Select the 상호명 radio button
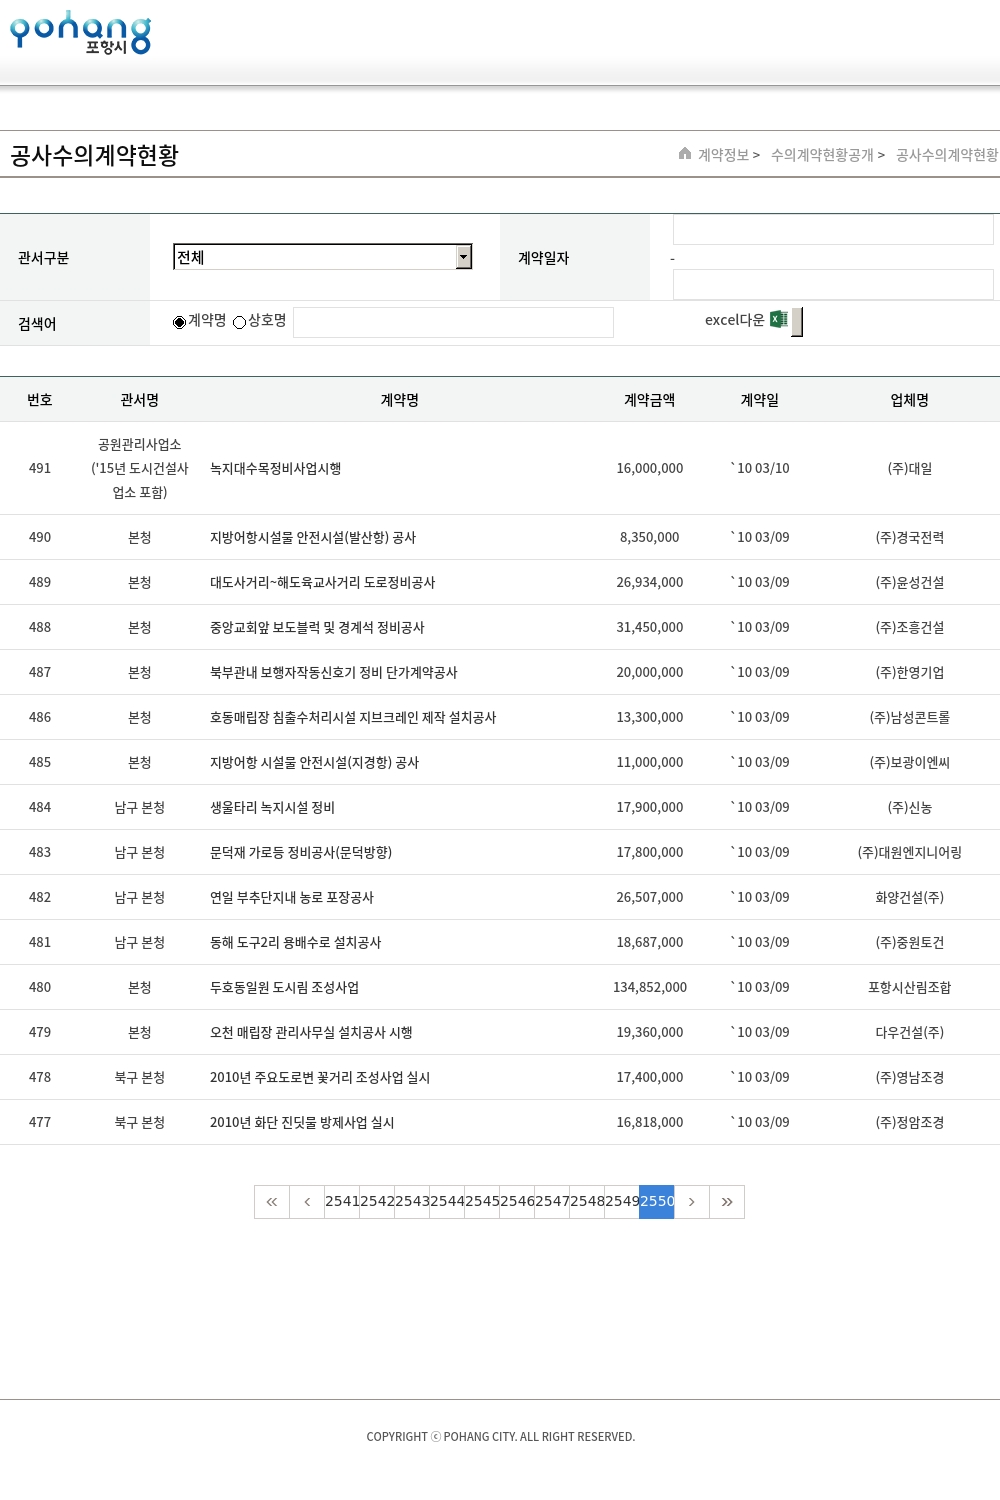 click(x=240, y=322)
